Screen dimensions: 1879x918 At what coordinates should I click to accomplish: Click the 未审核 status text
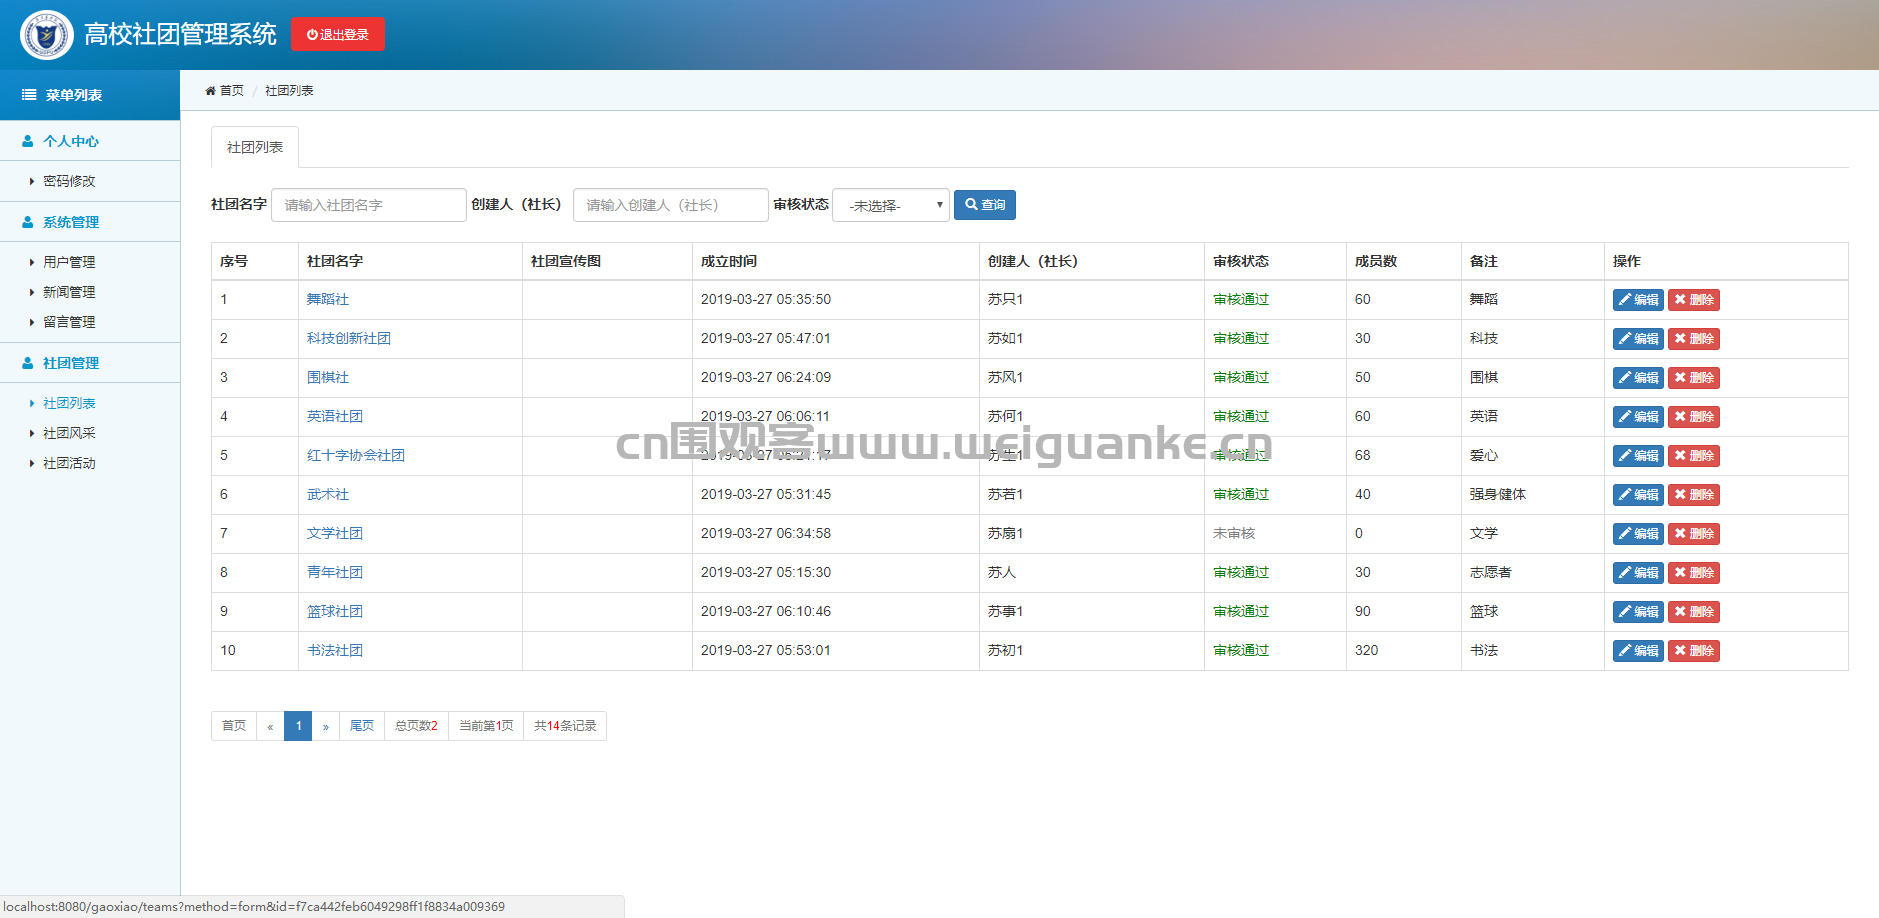click(x=1234, y=533)
